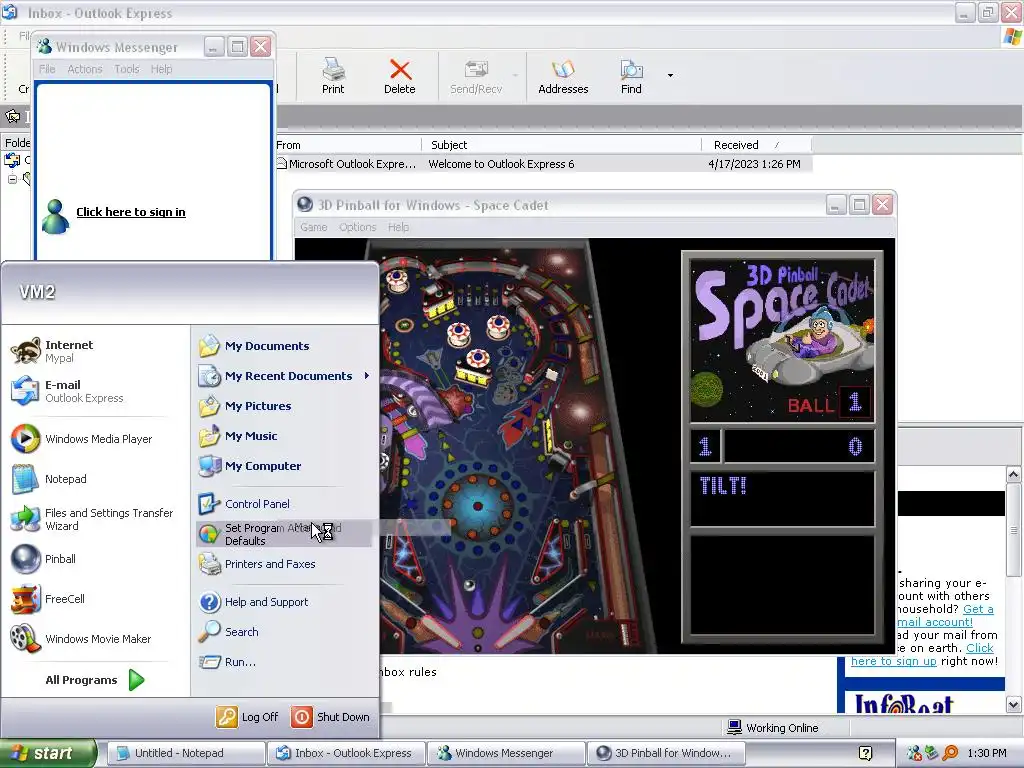The height and width of the screenshot is (768, 1024).
Task: Launch Notepad from Start menu
Action: pos(49,479)
